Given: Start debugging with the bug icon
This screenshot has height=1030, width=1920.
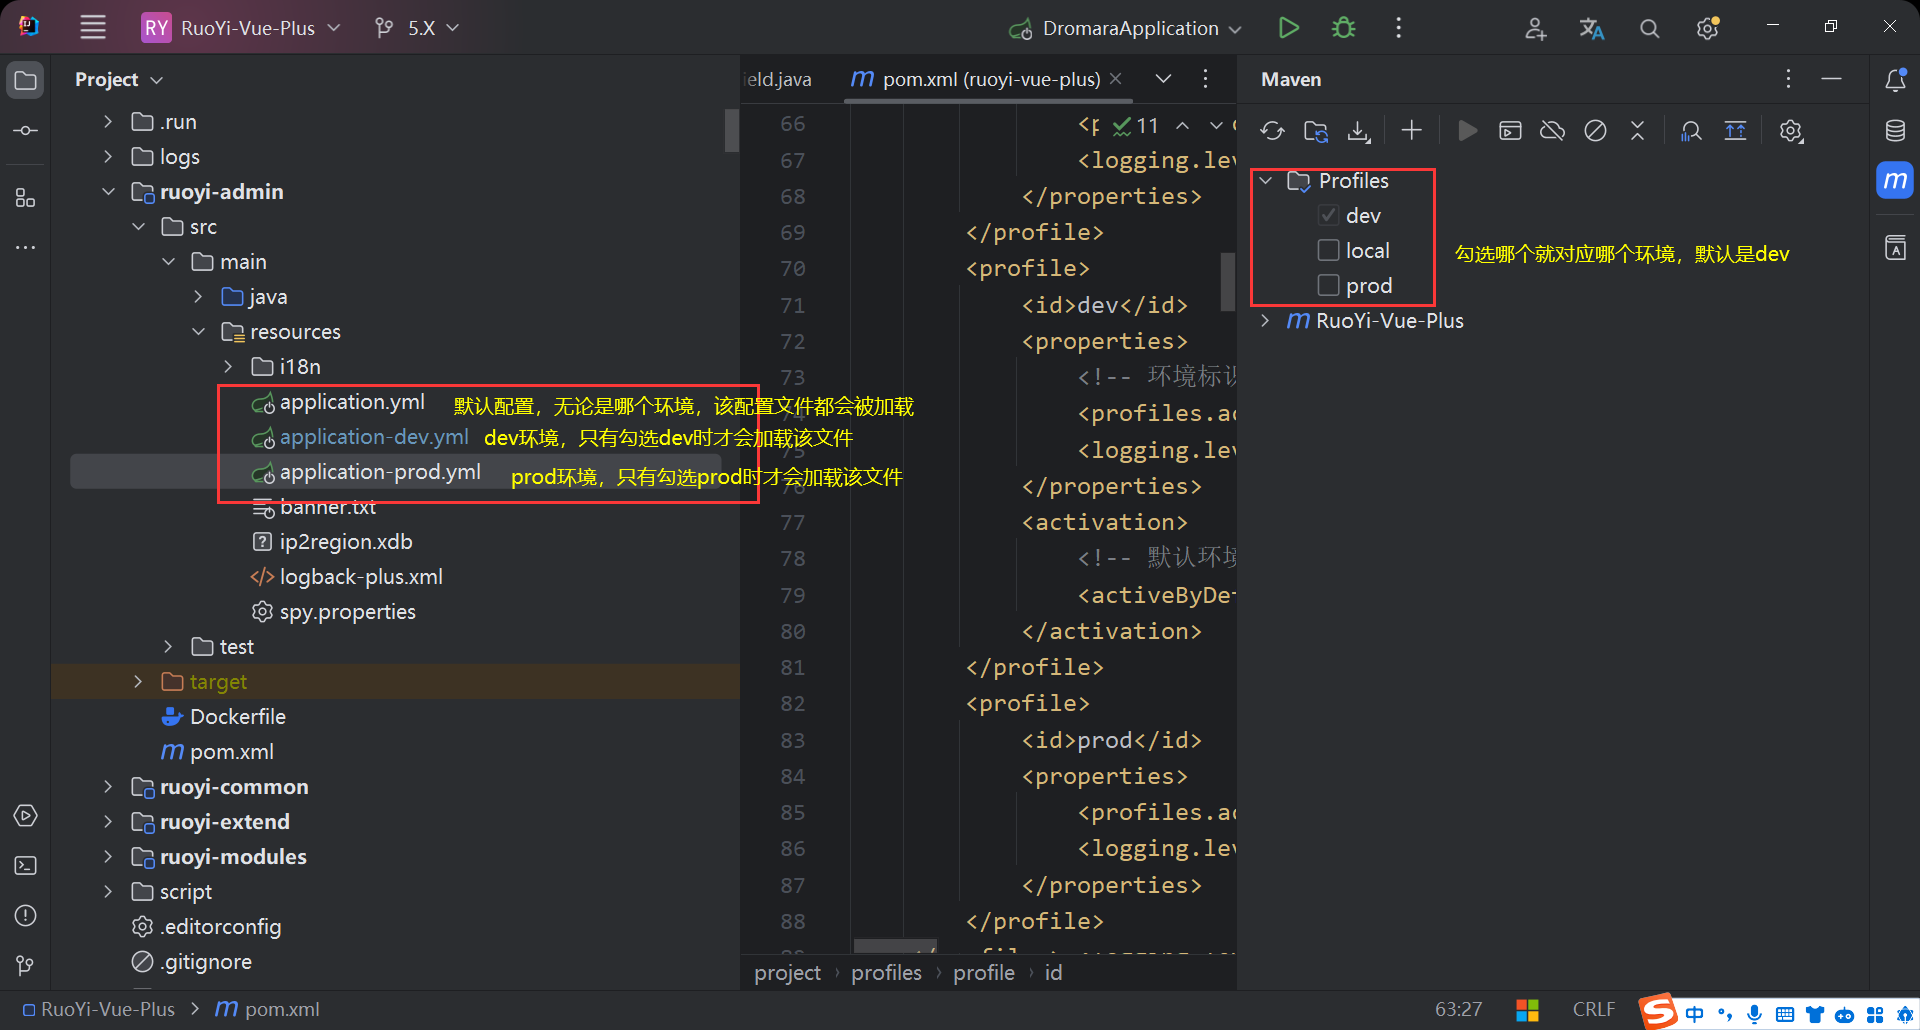Looking at the screenshot, I should coord(1343,28).
